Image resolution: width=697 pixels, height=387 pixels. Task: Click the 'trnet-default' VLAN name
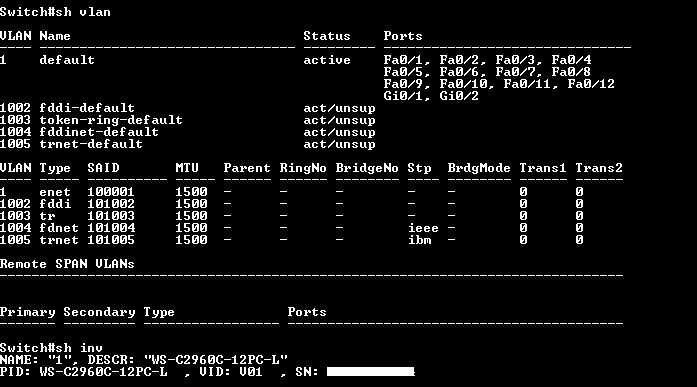point(91,144)
